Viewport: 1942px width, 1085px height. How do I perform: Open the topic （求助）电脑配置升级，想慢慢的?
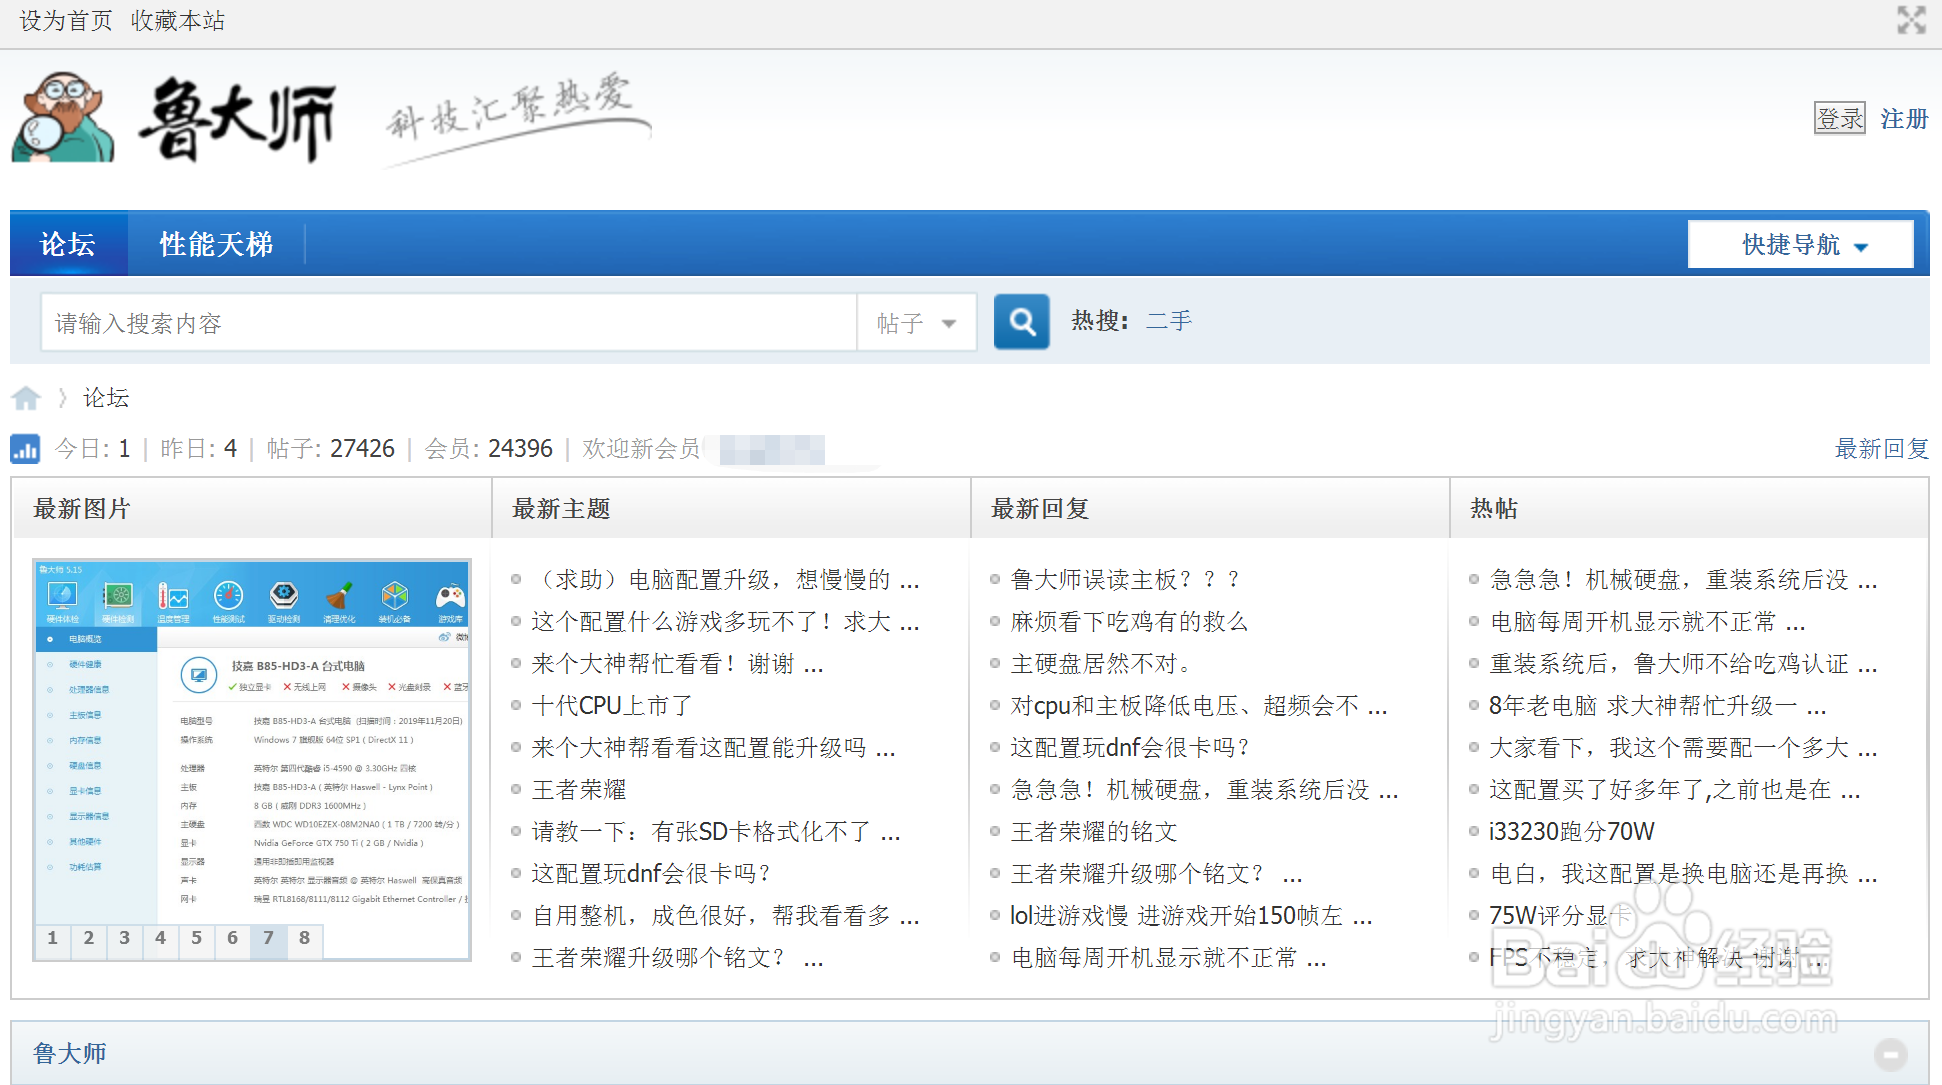(x=725, y=580)
